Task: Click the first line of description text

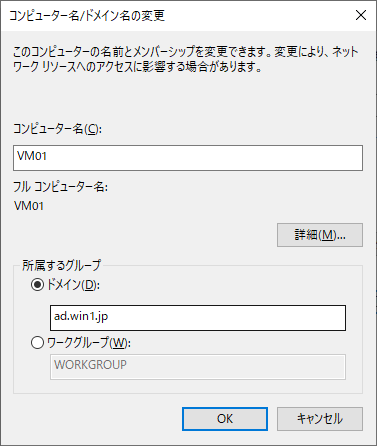Action: coord(186,52)
